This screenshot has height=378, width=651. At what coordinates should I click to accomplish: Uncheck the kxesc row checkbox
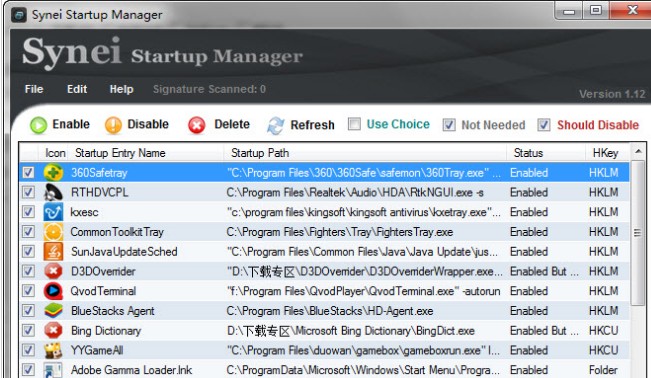point(28,212)
